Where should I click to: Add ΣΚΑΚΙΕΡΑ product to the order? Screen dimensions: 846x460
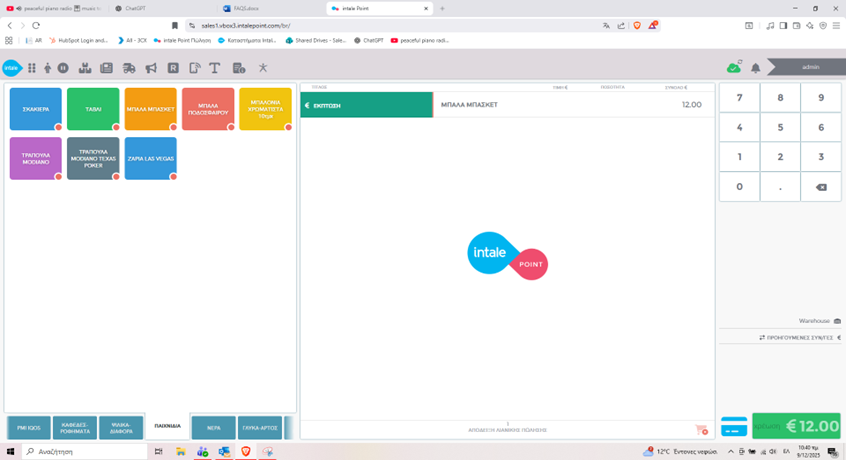pyautogui.click(x=36, y=109)
